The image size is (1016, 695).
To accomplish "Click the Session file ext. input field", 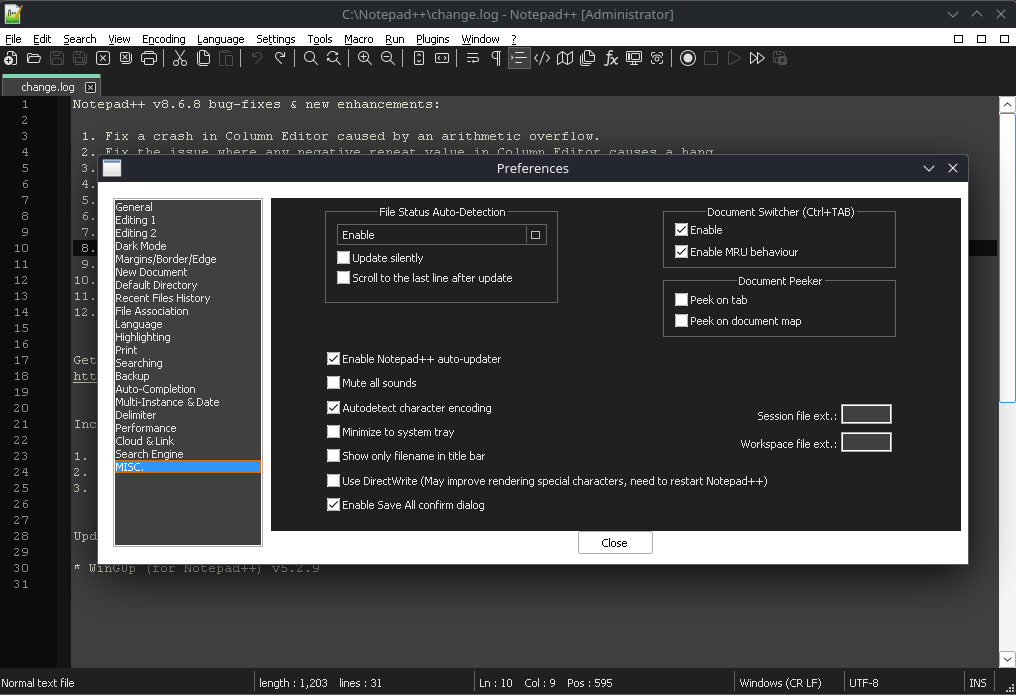I will (866, 415).
